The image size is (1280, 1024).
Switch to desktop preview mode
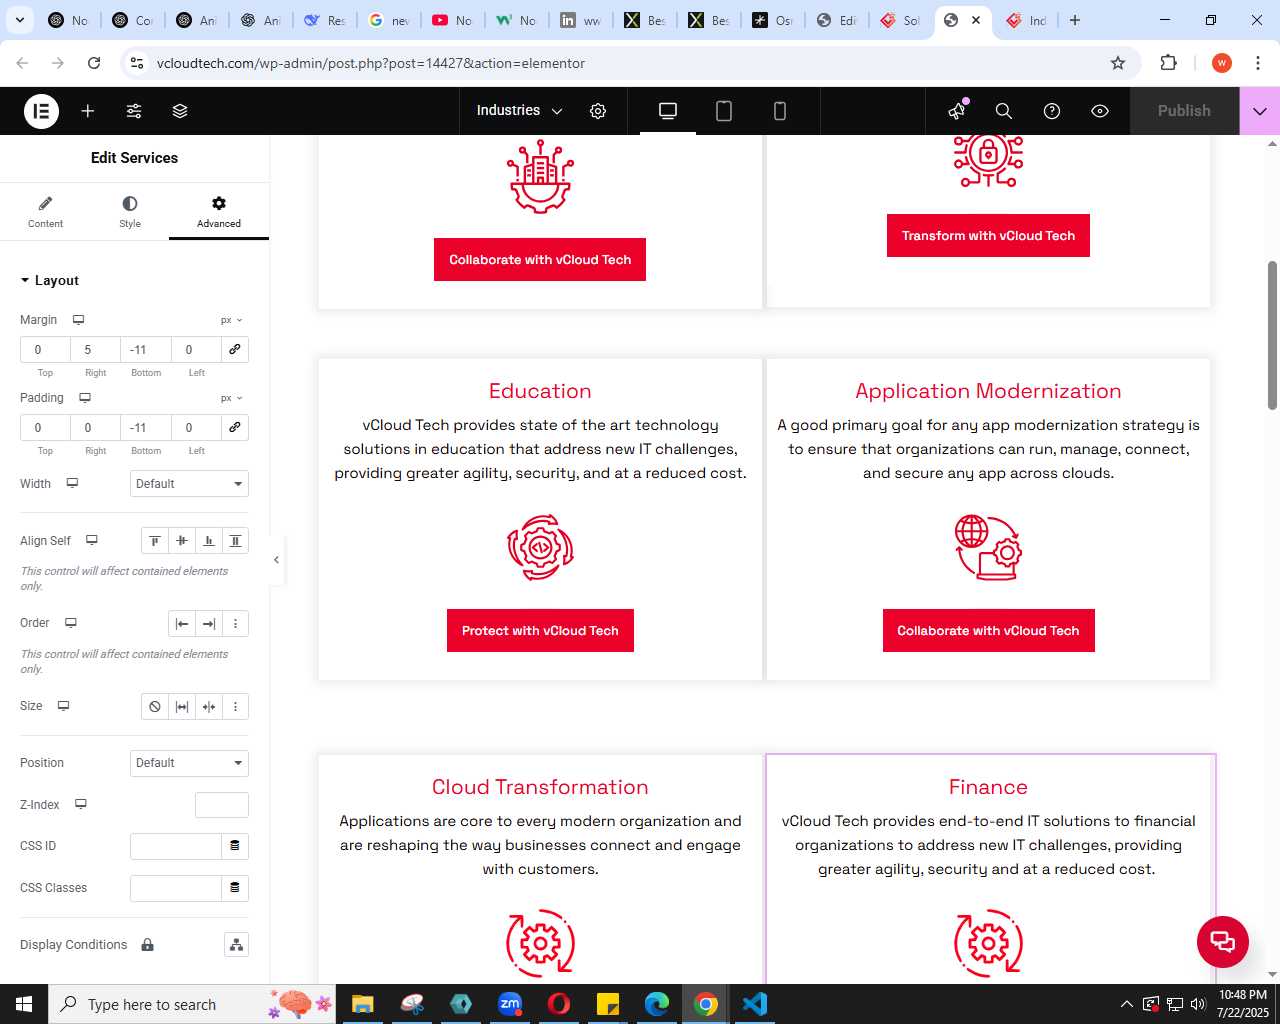pyautogui.click(x=668, y=111)
